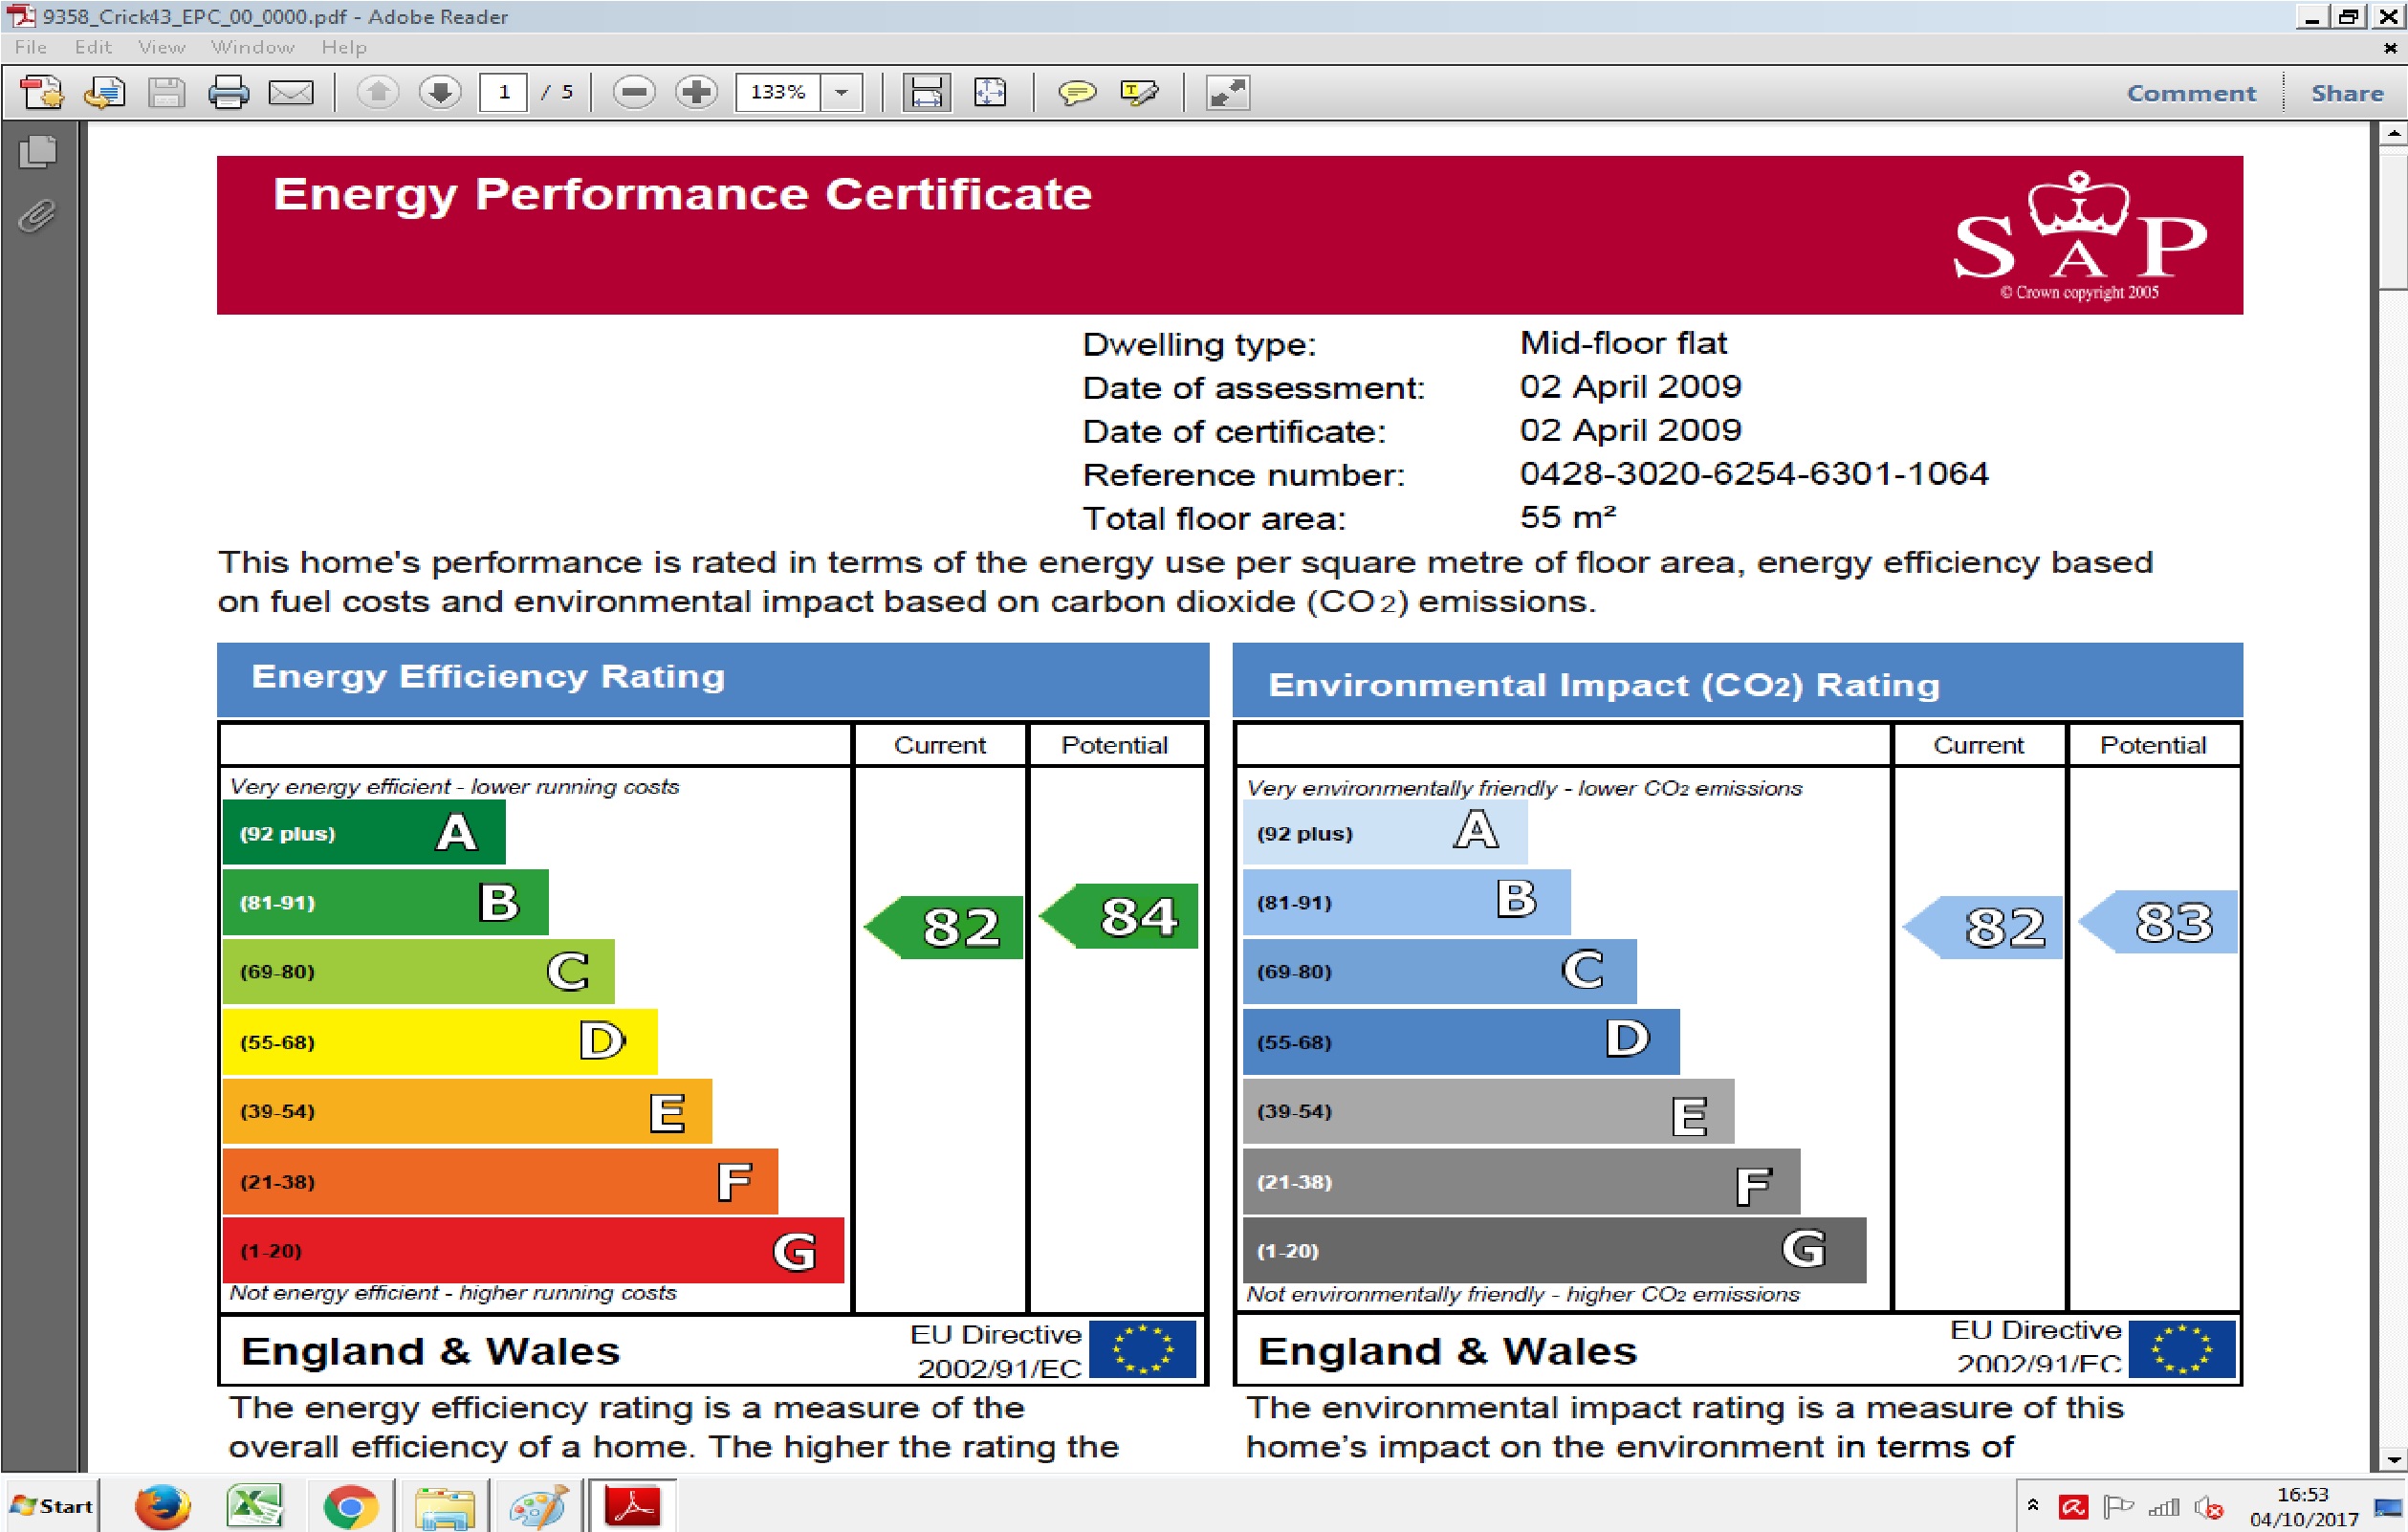This screenshot has height=1532, width=2408.
Task: Click the page number input field
Action: (x=504, y=93)
